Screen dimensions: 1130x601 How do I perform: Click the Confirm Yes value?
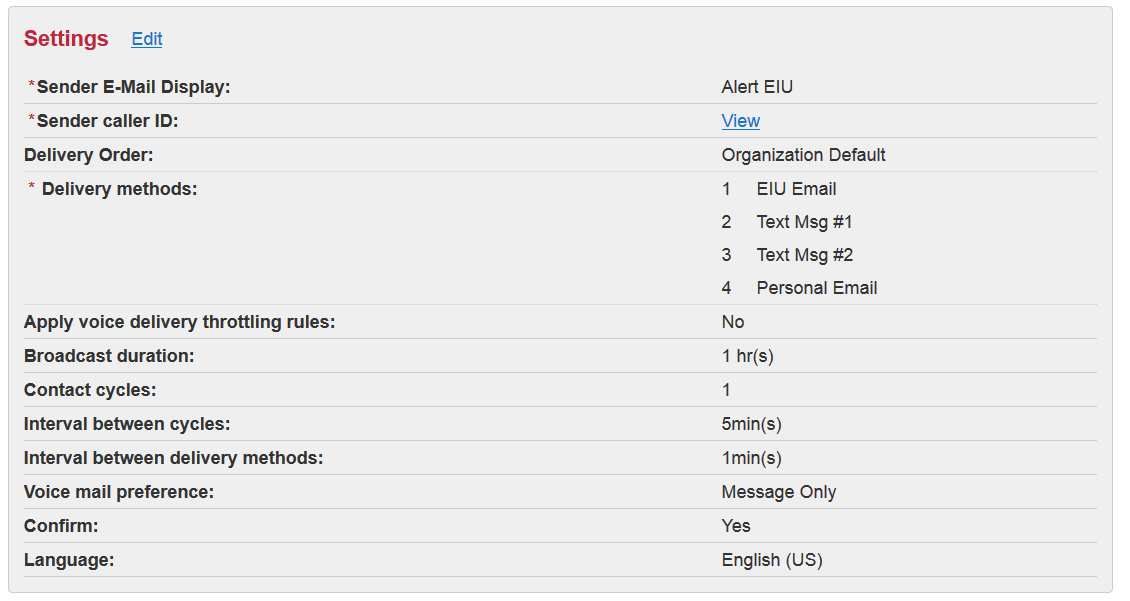tap(736, 526)
